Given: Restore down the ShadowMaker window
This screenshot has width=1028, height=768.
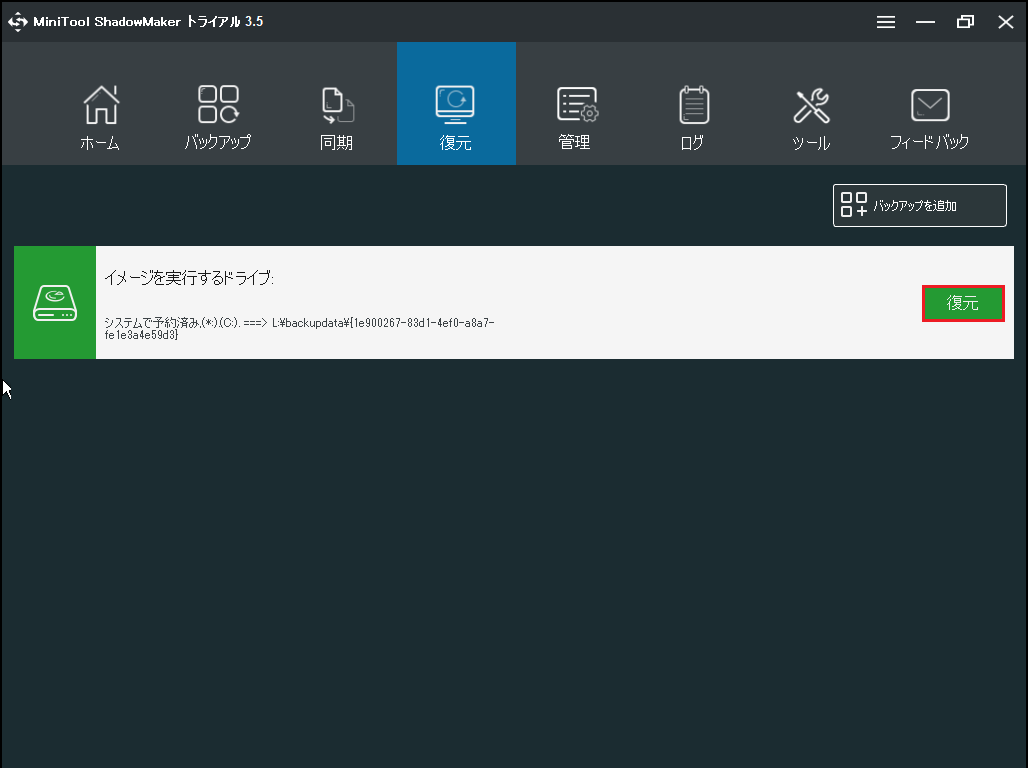Looking at the screenshot, I should click(965, 21).
